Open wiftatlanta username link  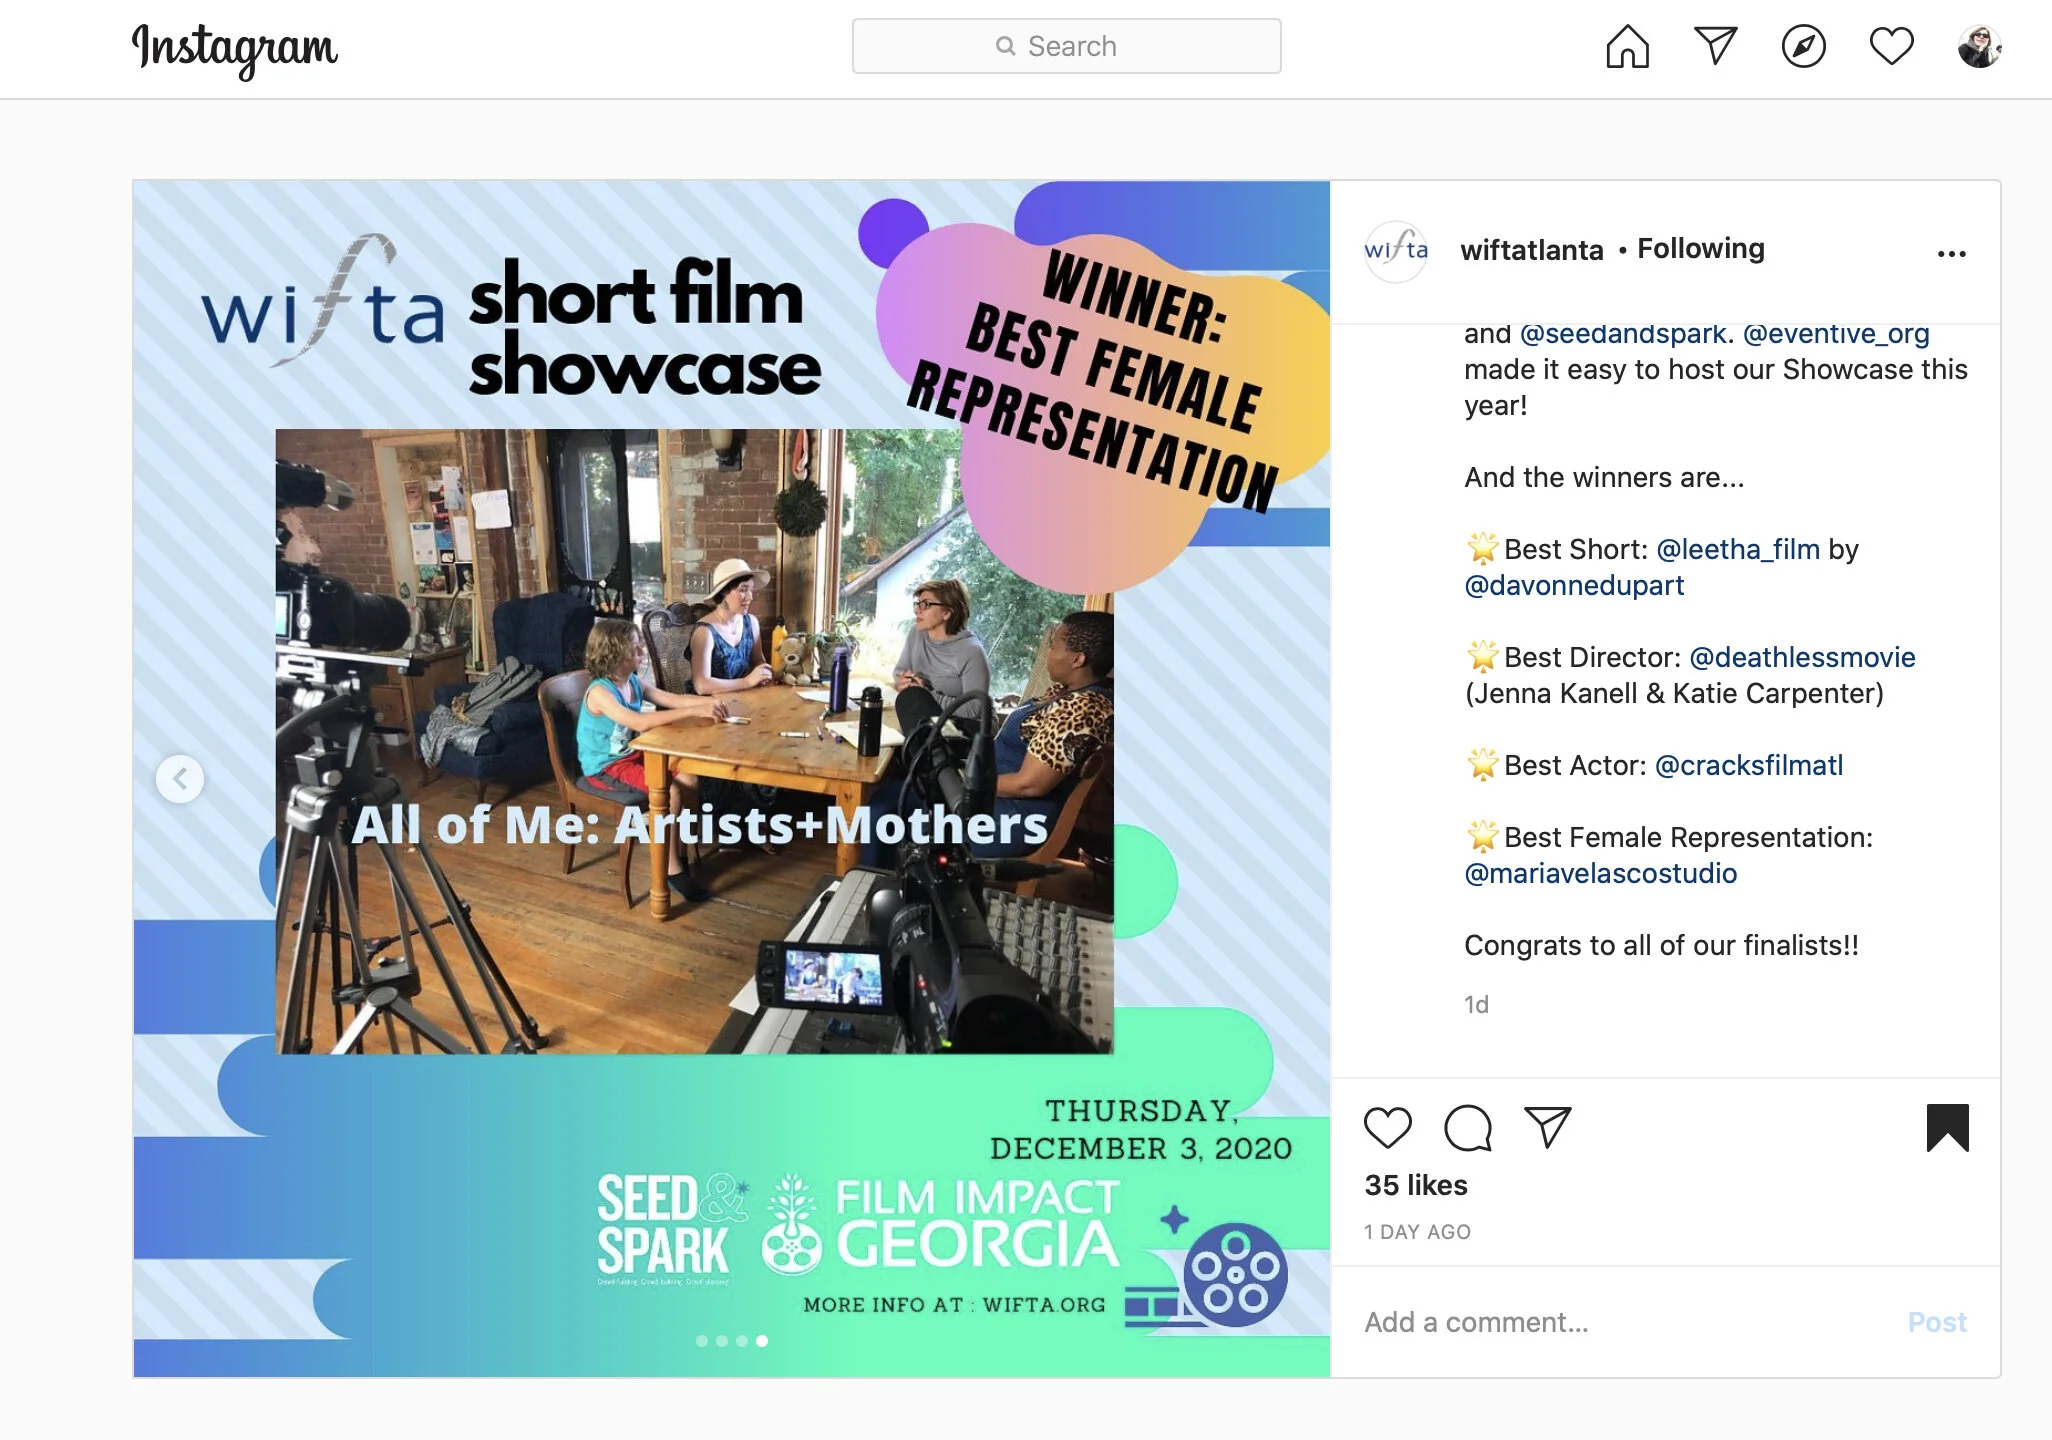(x=1531, y=250)
